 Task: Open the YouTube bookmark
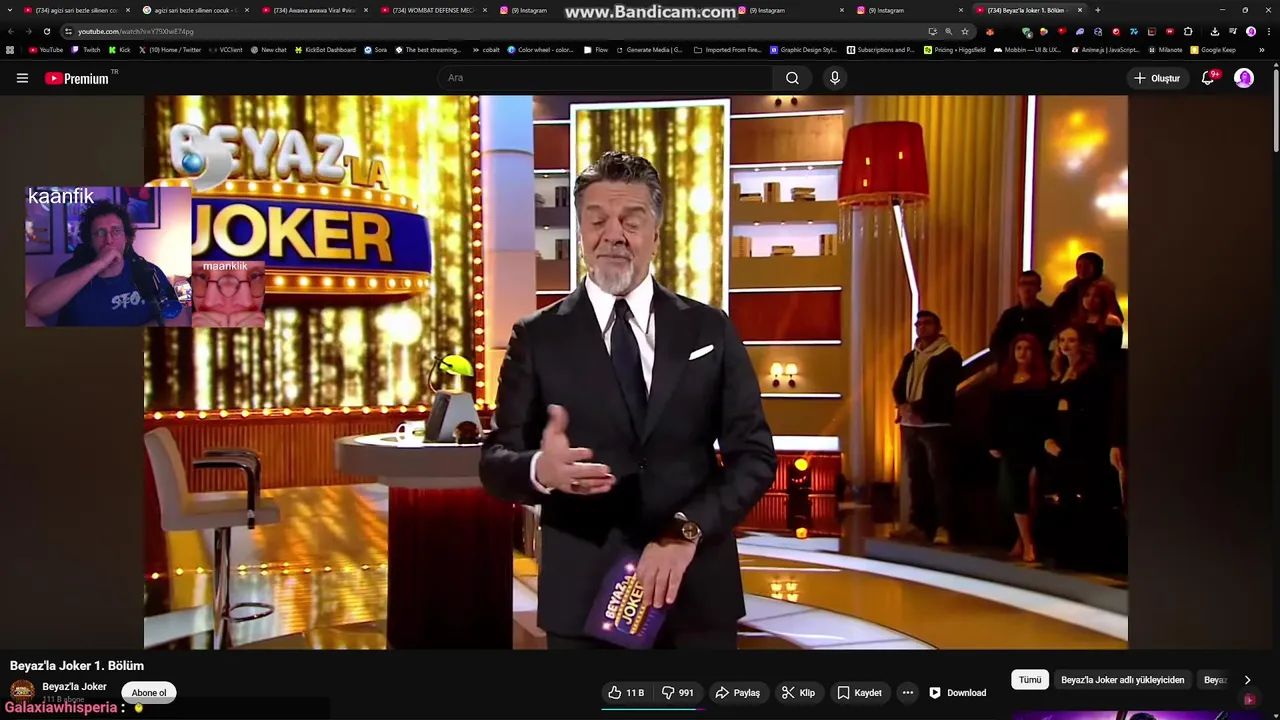click(x=46, y=50)
